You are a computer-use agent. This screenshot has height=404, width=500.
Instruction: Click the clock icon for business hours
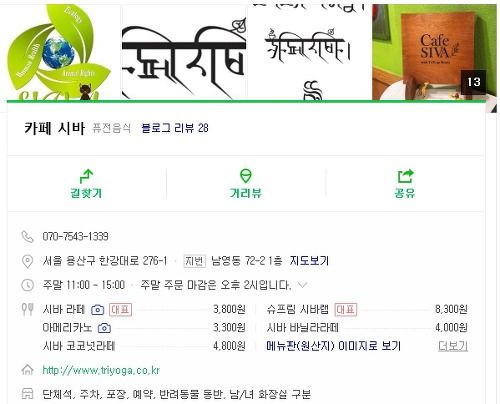pos(27,285)
